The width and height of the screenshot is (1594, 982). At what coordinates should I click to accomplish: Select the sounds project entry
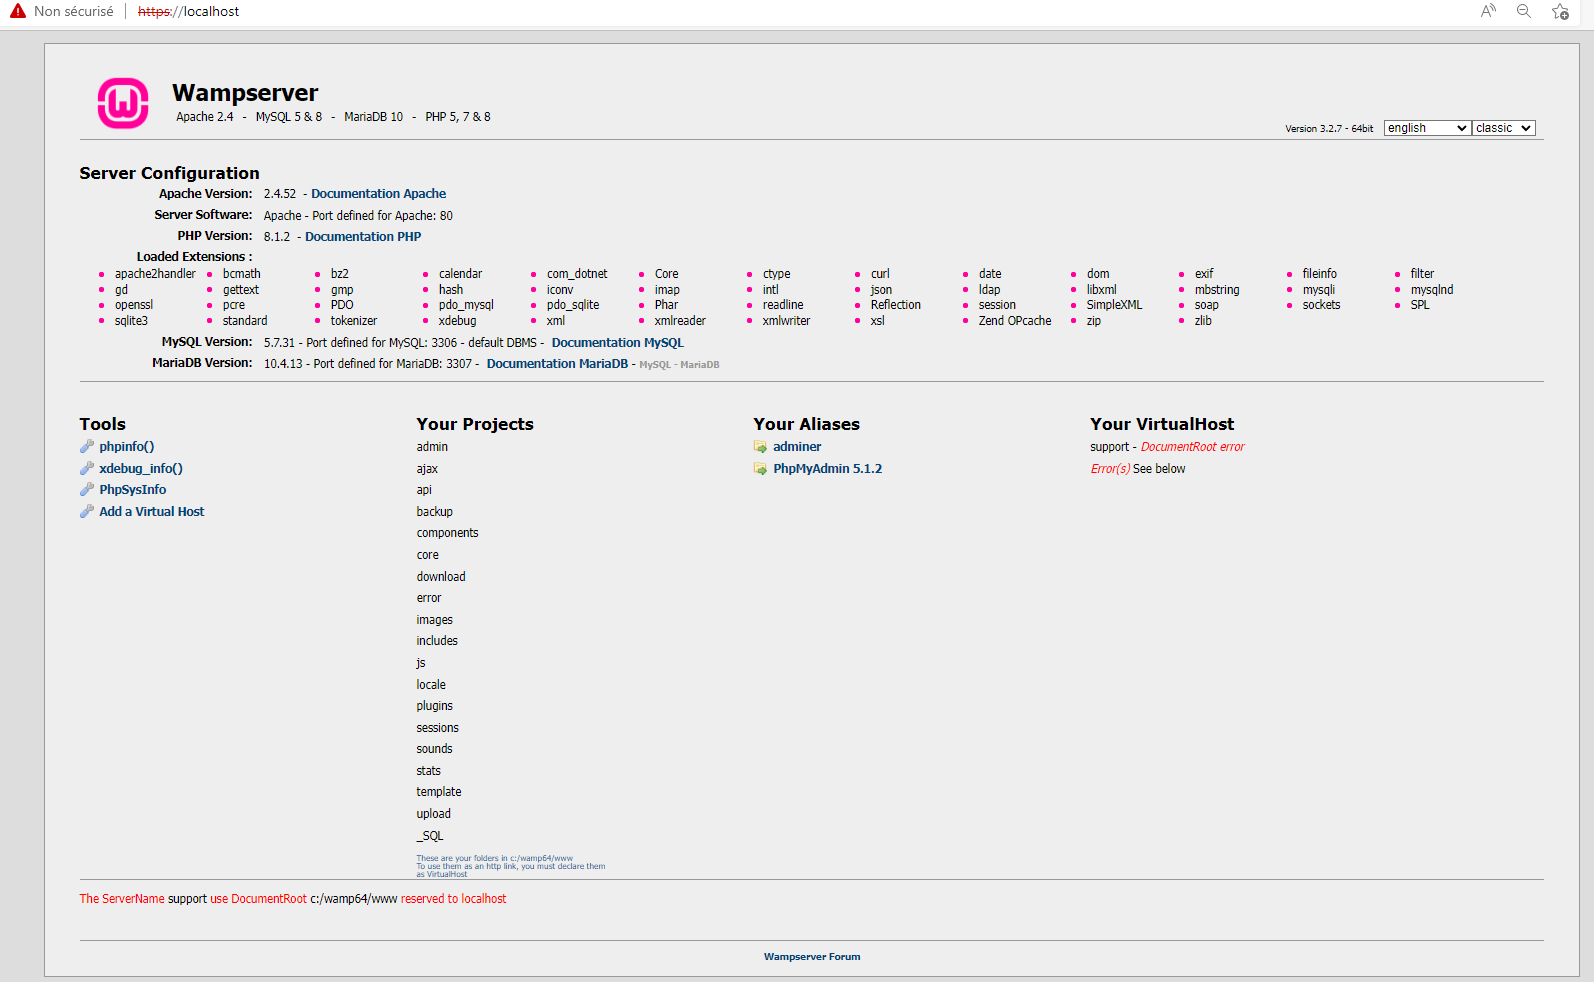pyautogui.click(x=434, y=749)
